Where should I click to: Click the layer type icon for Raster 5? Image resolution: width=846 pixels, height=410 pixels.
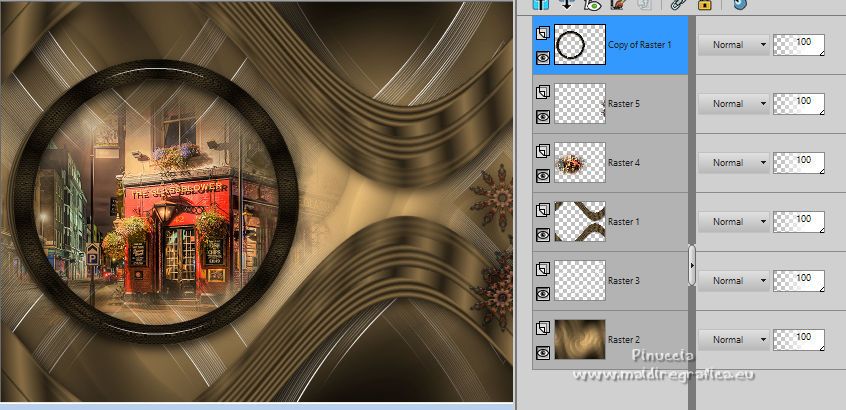(543, 92)
